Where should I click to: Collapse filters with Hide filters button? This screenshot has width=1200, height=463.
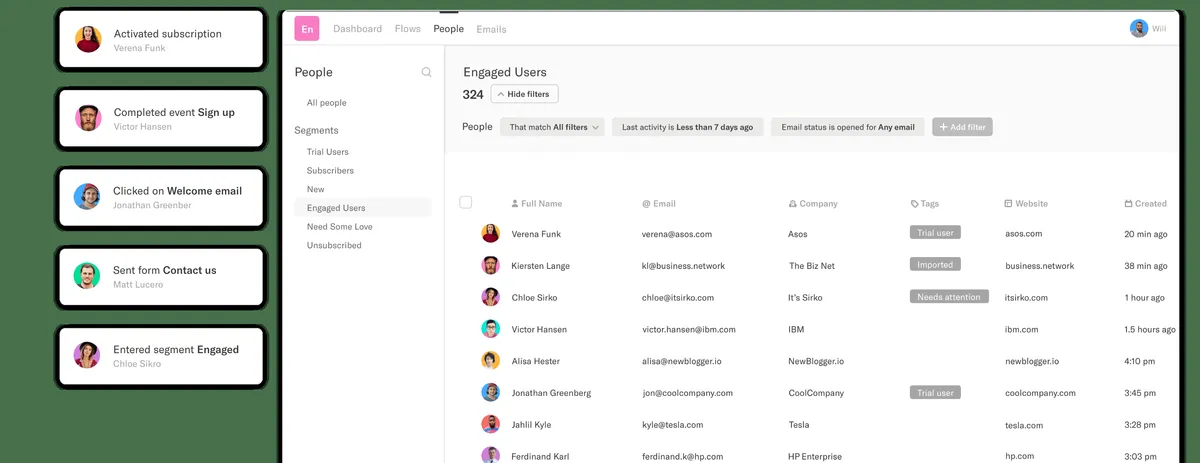click(525, 94)
